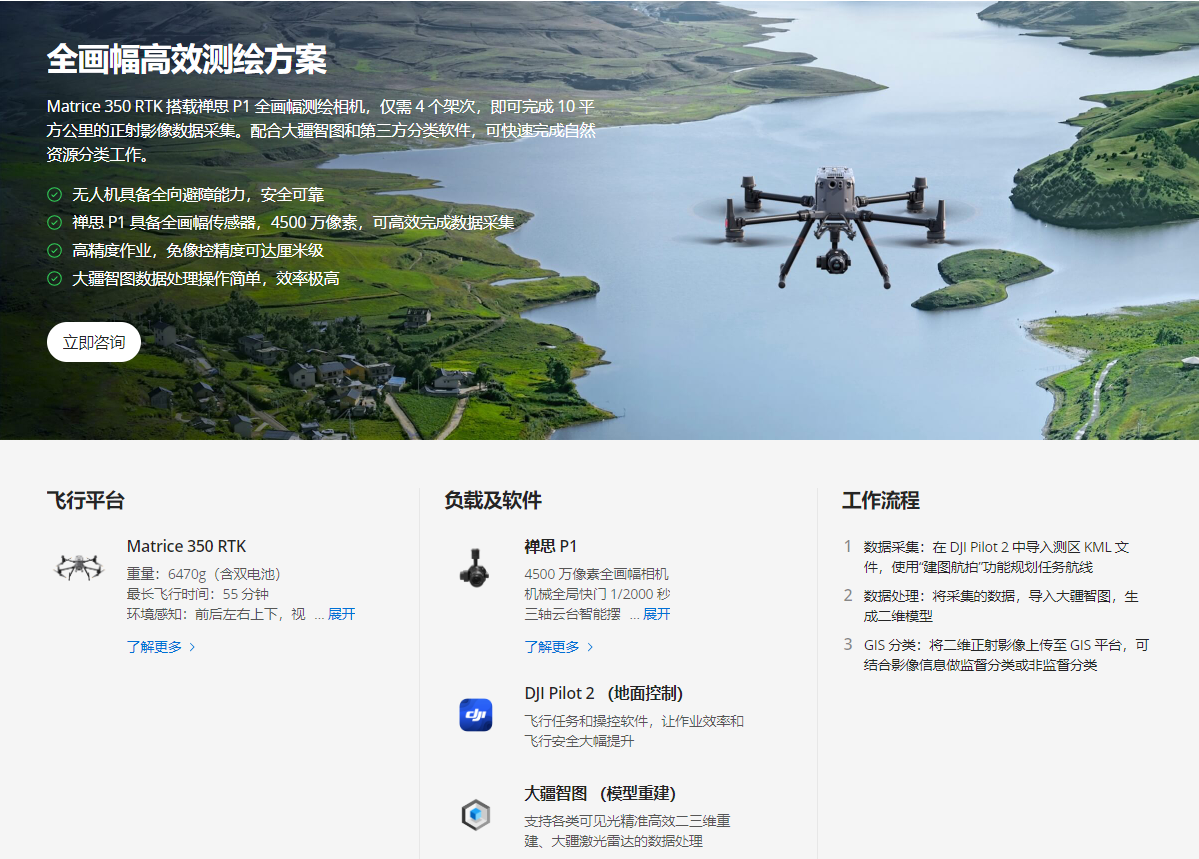
Task: Click the 大疆智图 hexagon app icon
Action: [x=475, y=815]
